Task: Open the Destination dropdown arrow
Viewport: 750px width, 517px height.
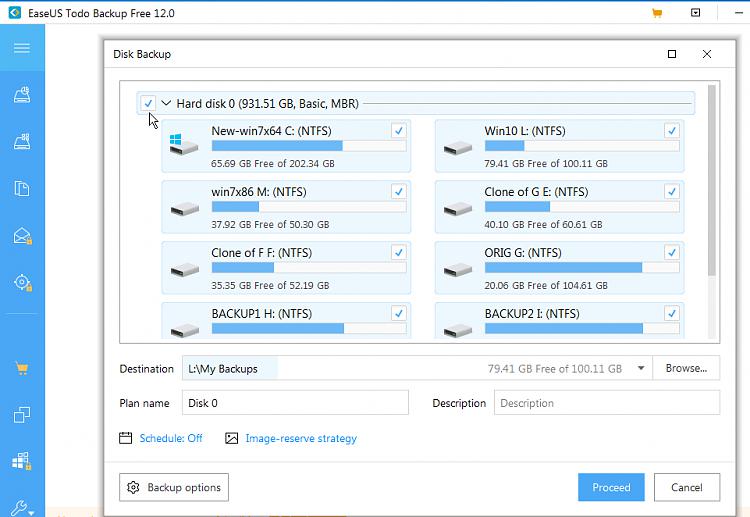Action: 641,368
